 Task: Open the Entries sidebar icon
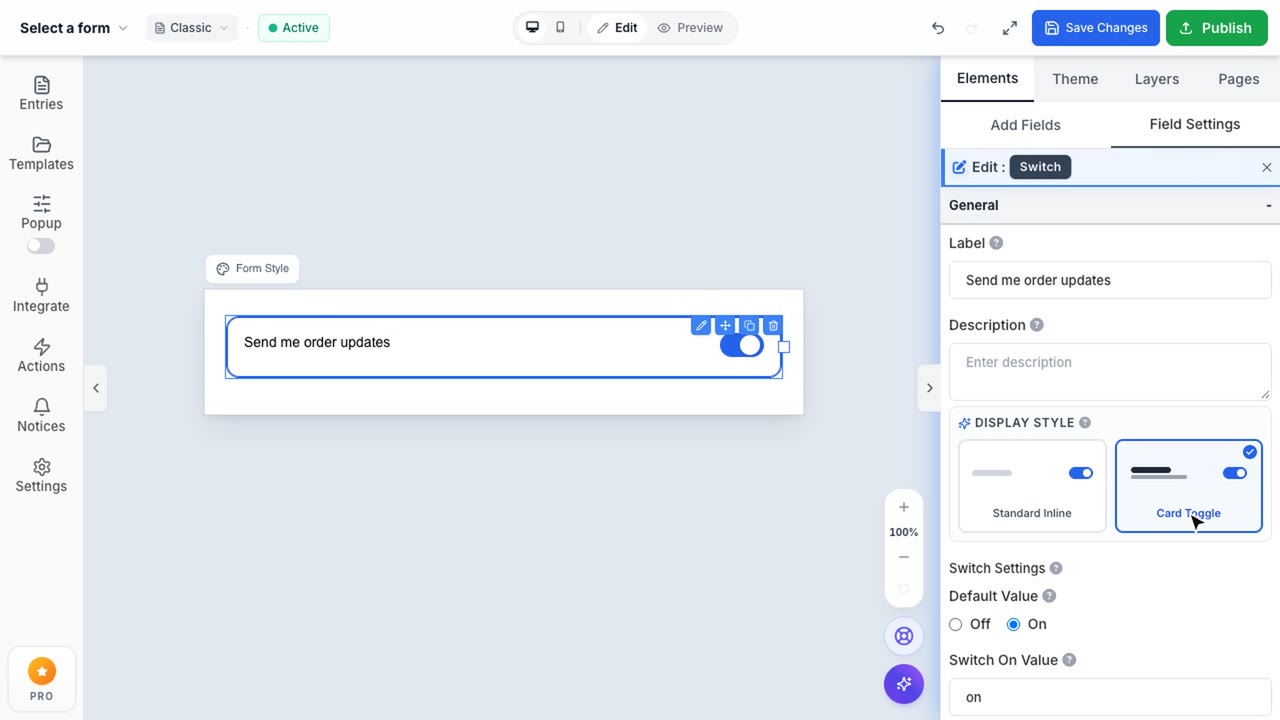pyautogui.click(x=41, y=85)
